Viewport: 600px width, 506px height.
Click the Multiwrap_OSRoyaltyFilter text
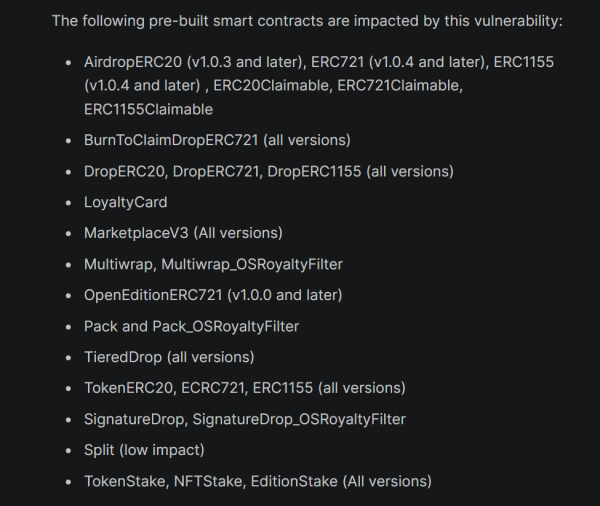pos(265,264)
